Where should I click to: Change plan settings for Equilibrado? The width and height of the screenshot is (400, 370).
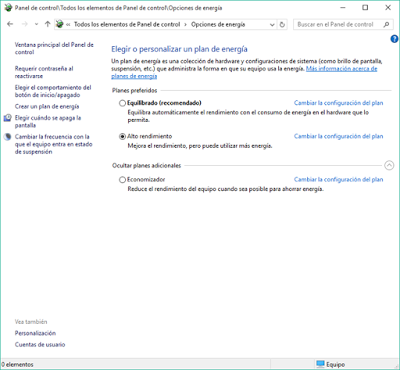[338, 103]
